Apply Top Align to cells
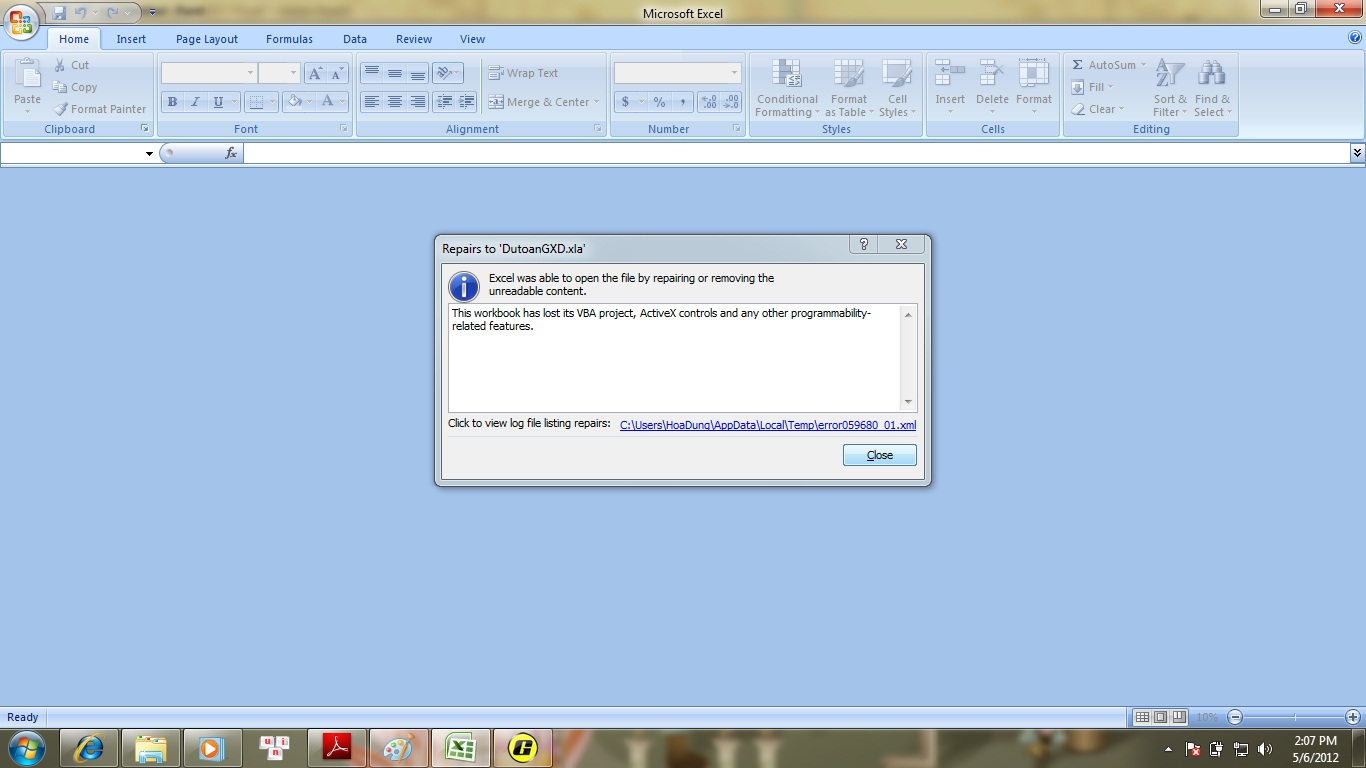1366x768 pixels. click(372, 73)
